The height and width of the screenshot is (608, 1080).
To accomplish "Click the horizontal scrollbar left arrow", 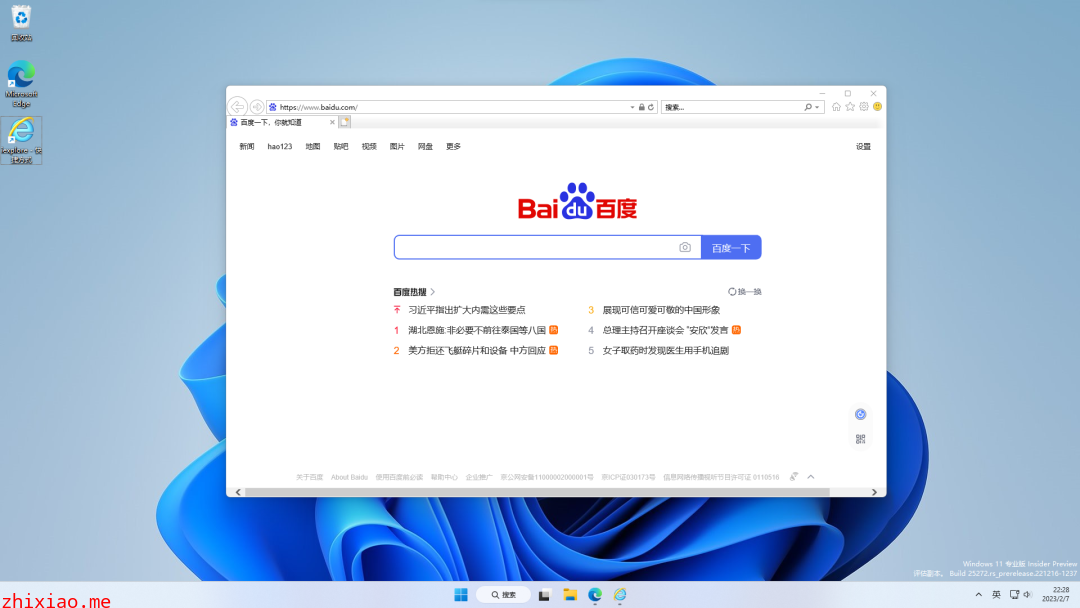I will [238, 492].
